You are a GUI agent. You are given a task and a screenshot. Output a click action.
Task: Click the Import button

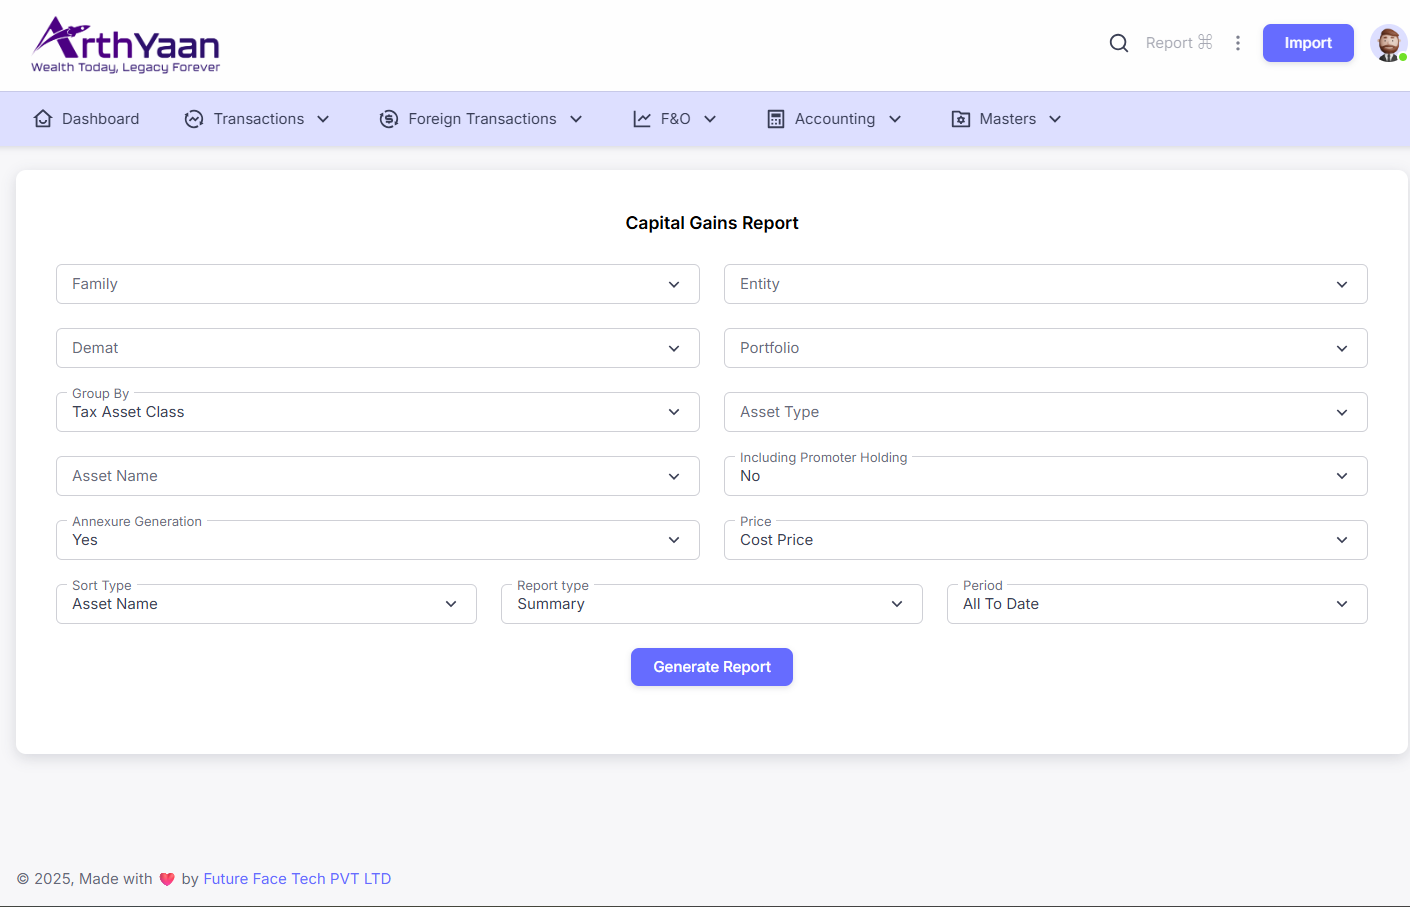(x=1307, y=43)
